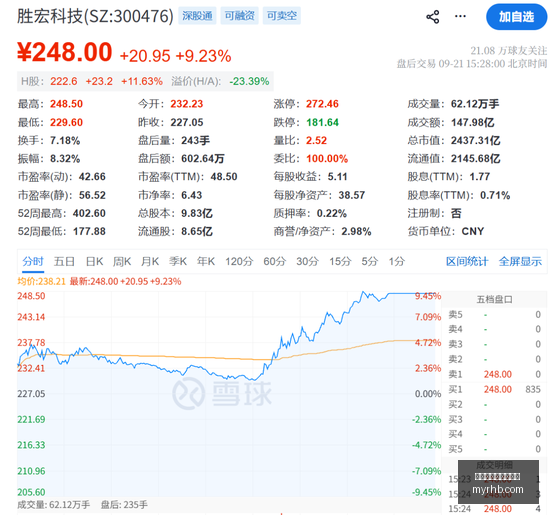550x515 pixels.
Task: Select the 季K tab
Action: coord(178,261)
